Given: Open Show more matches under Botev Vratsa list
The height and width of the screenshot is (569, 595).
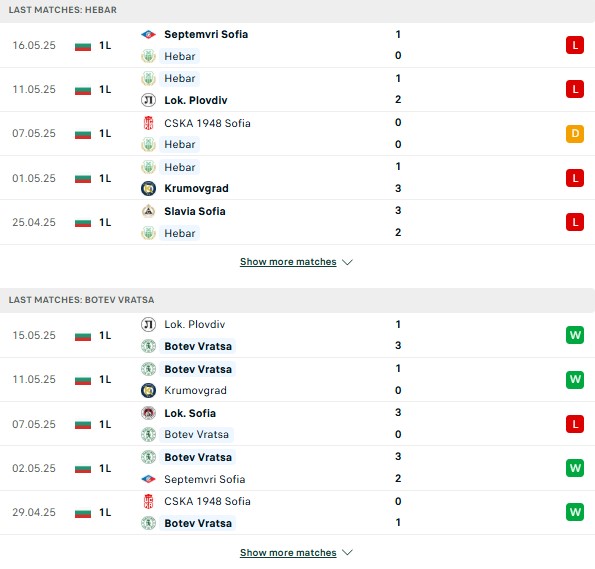Looking at the screenshot, I should tap(288, 553).
